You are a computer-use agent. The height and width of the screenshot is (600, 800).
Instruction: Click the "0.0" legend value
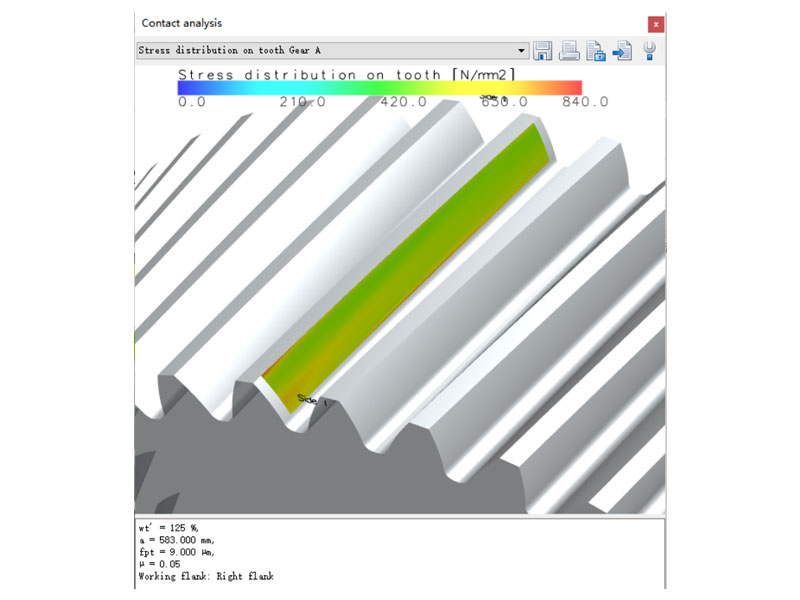(192, 102)
